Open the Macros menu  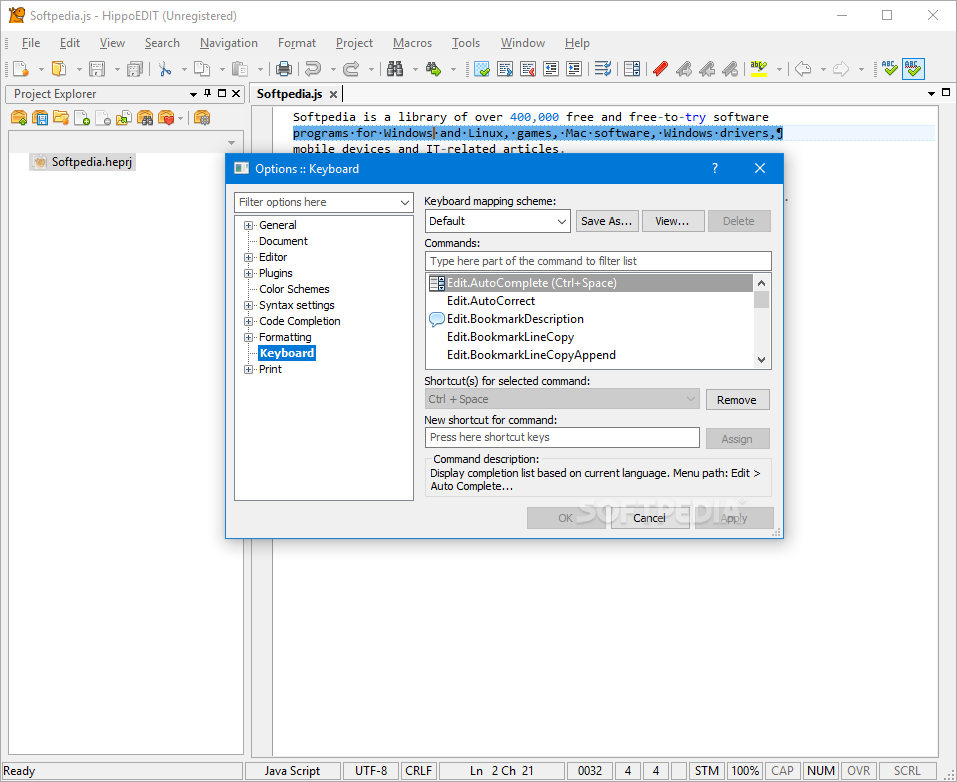(x=413, y=43)
